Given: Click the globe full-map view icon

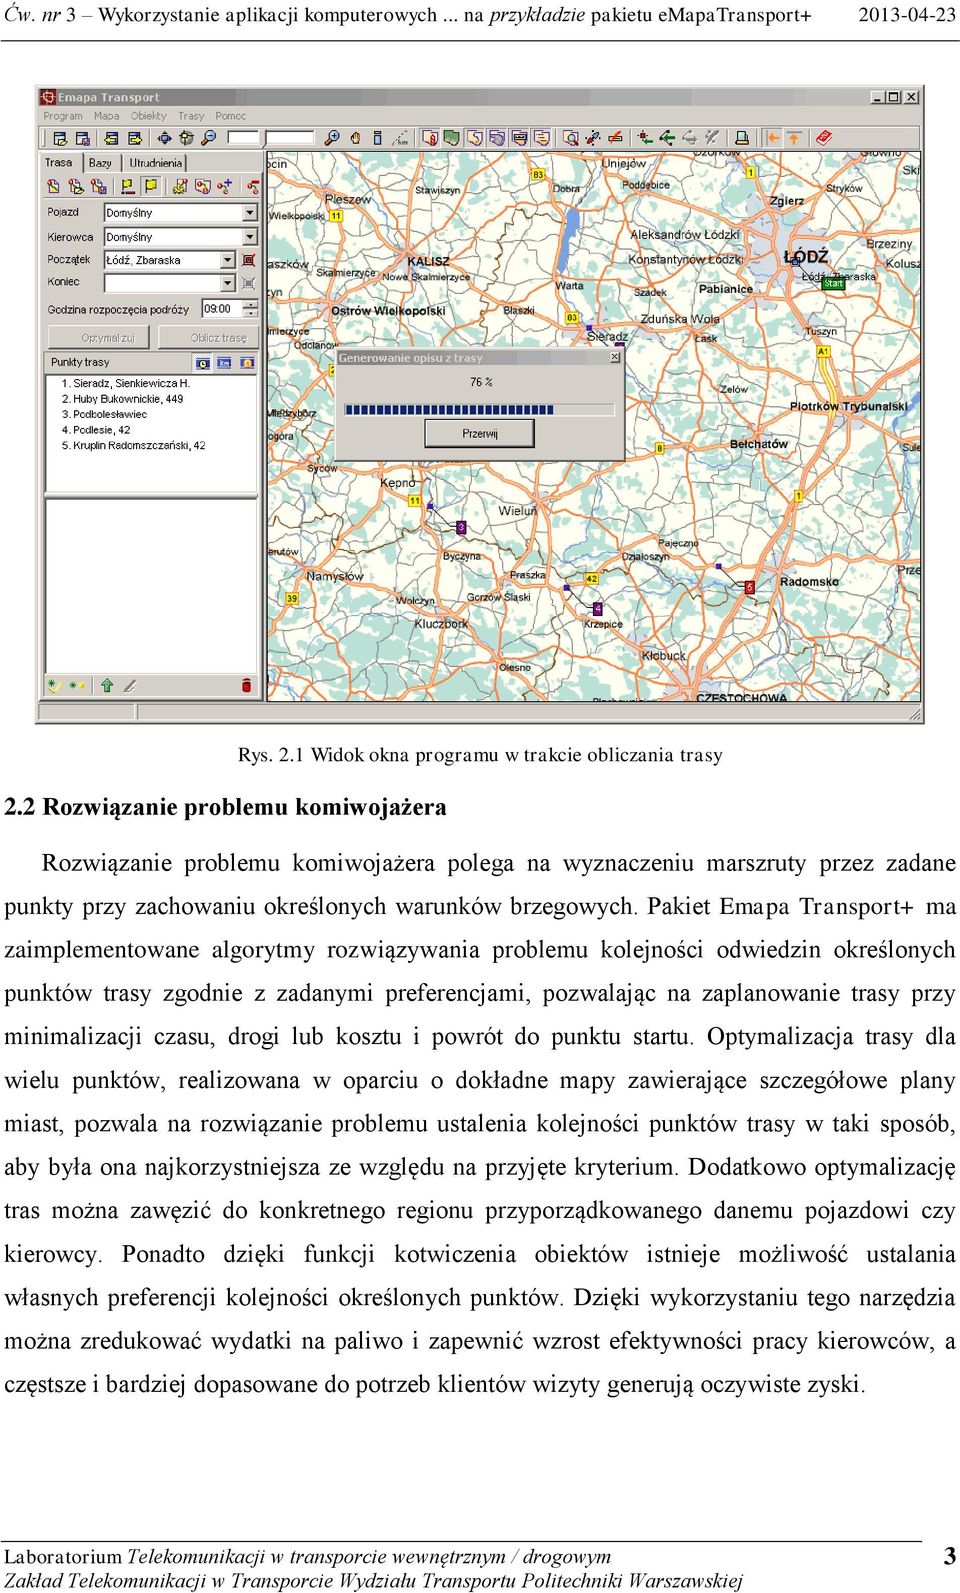Looking at the screenshot, I should (186, 138).
